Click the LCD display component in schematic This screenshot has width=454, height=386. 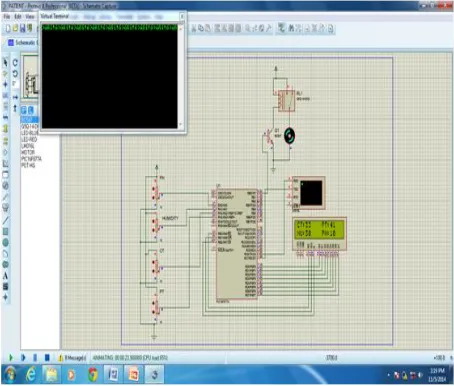point(319,234)
